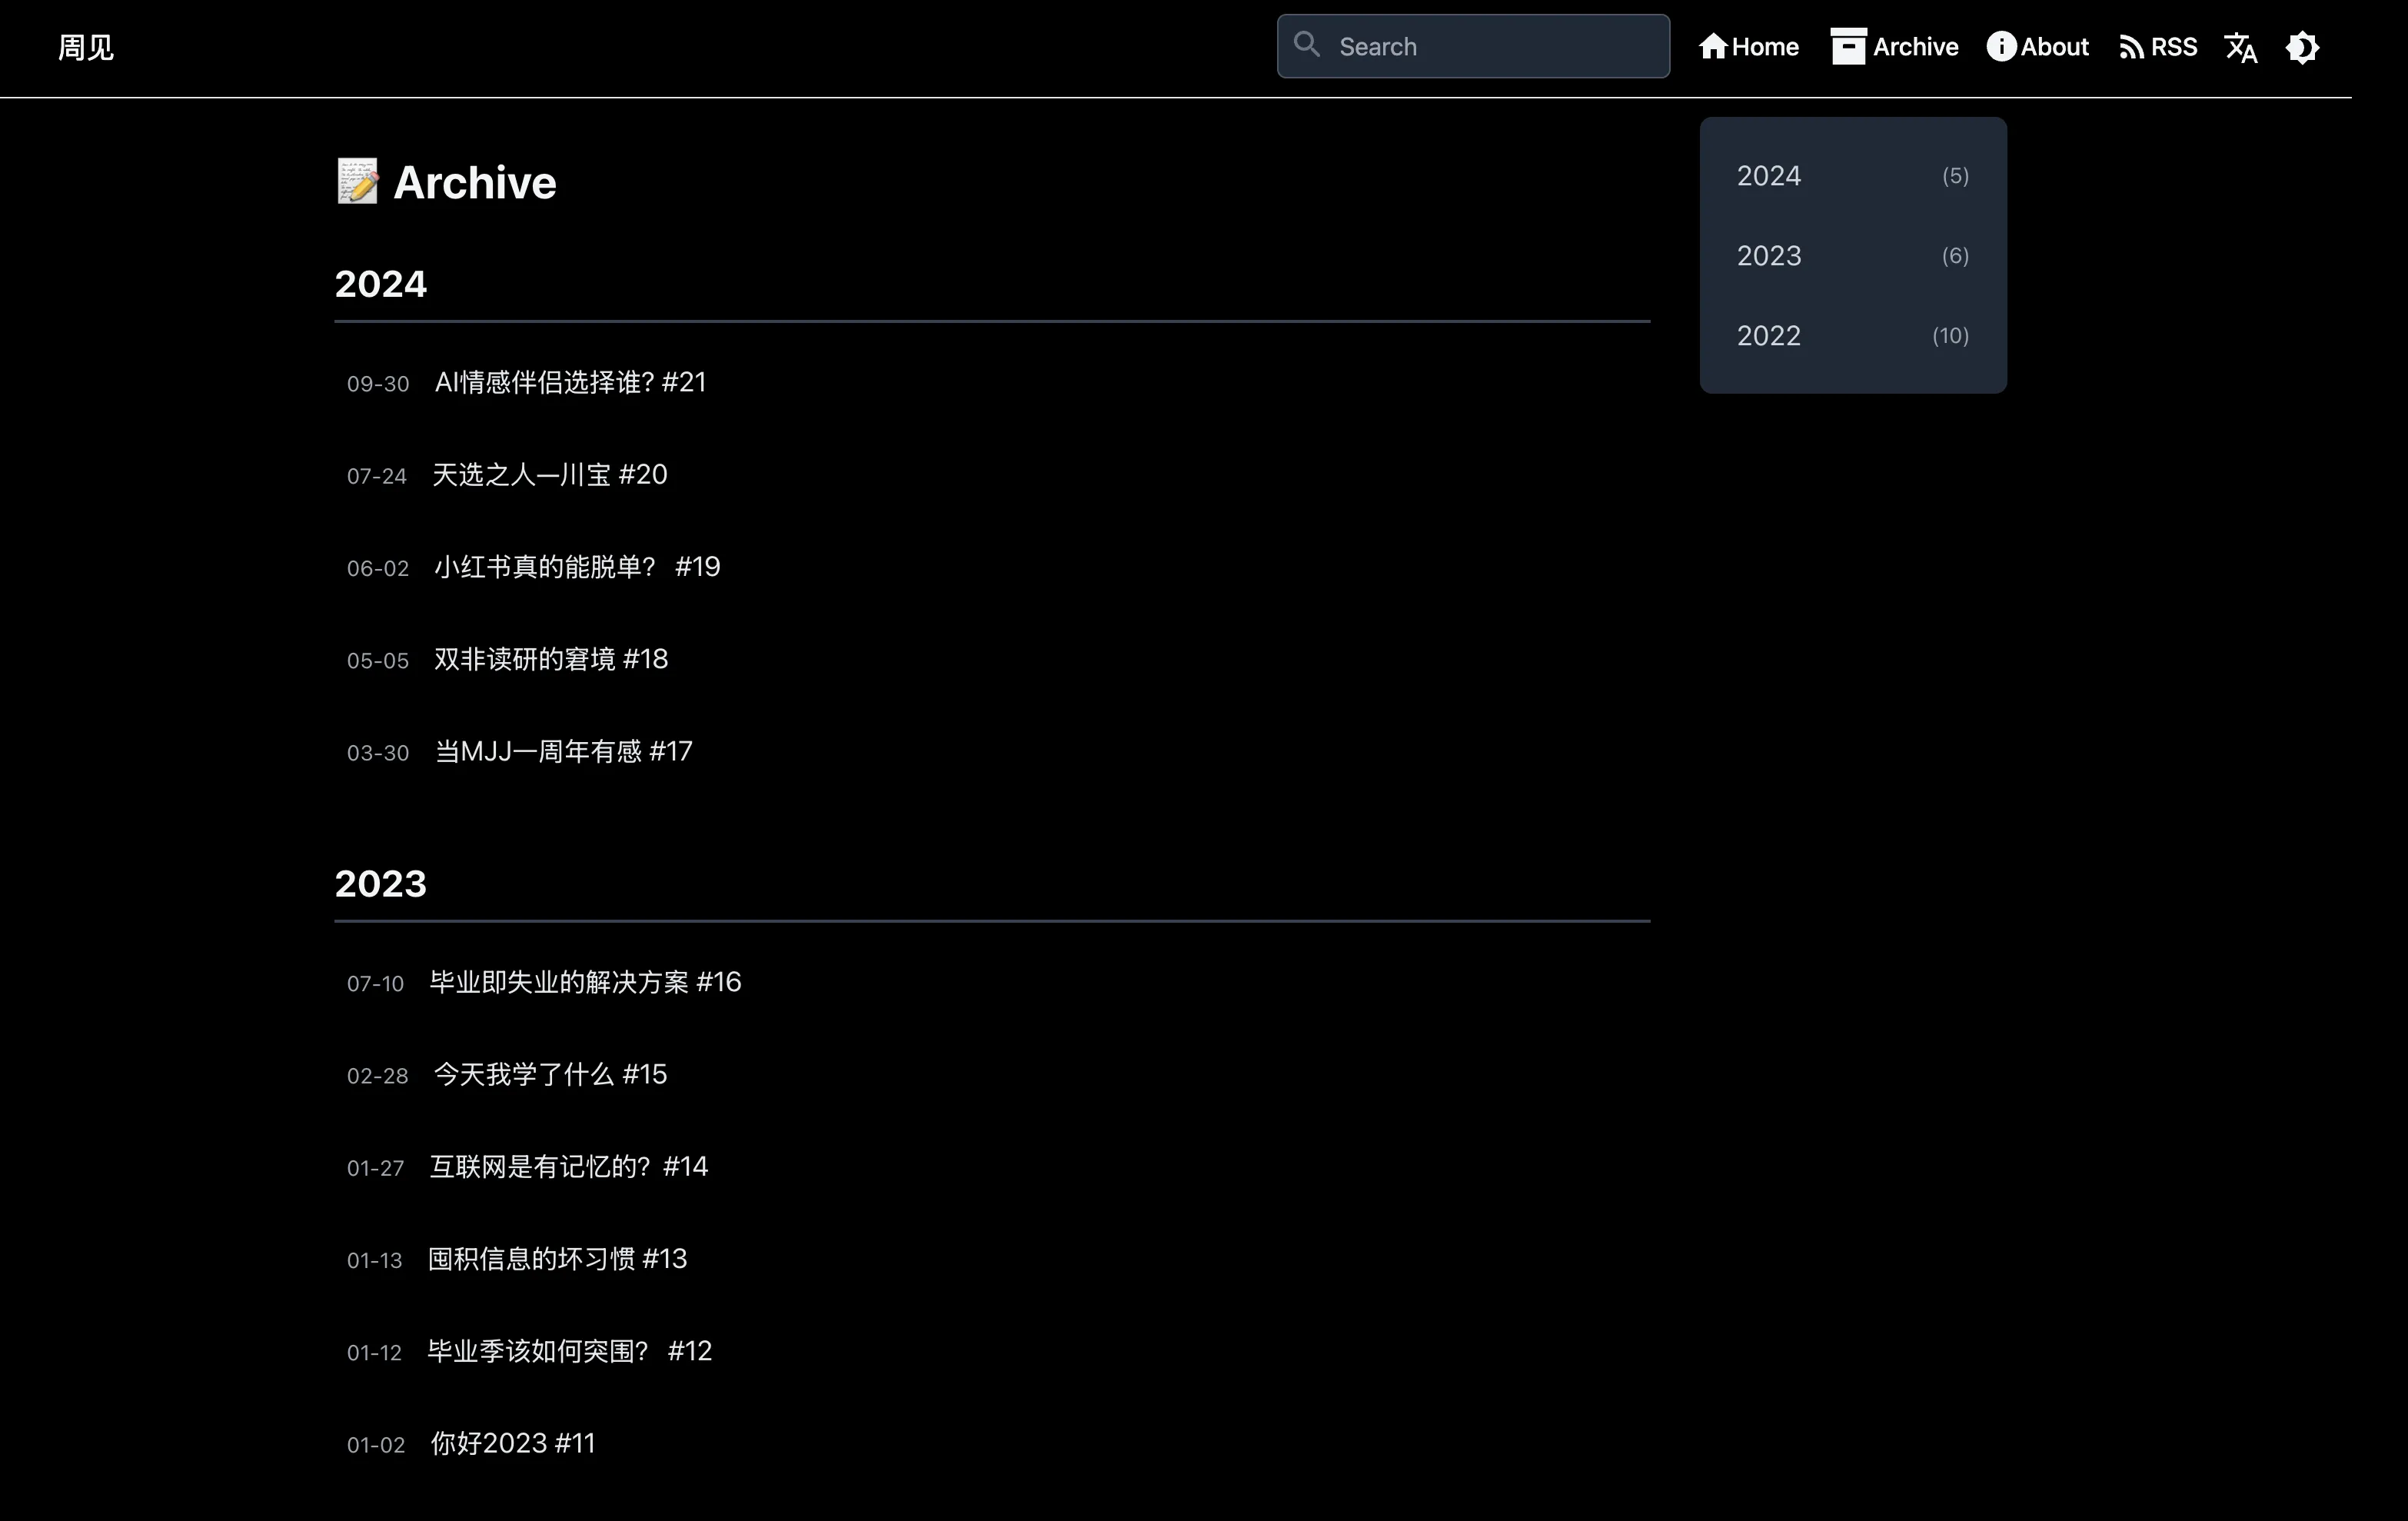Click the (5) count beside 2024

[1955, 176]
